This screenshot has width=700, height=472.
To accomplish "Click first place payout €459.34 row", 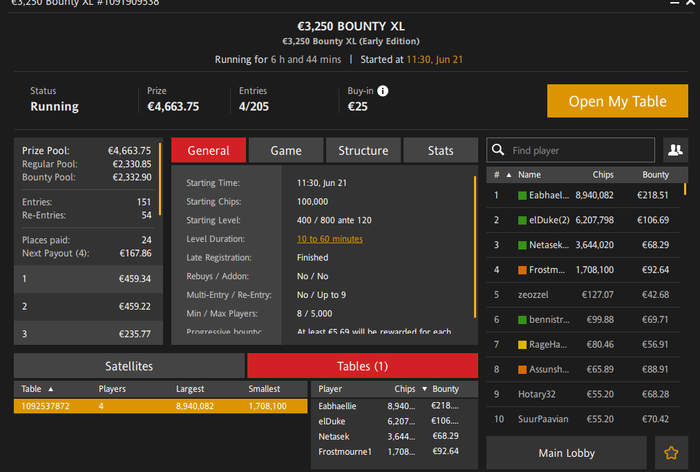I will (88, 279).
